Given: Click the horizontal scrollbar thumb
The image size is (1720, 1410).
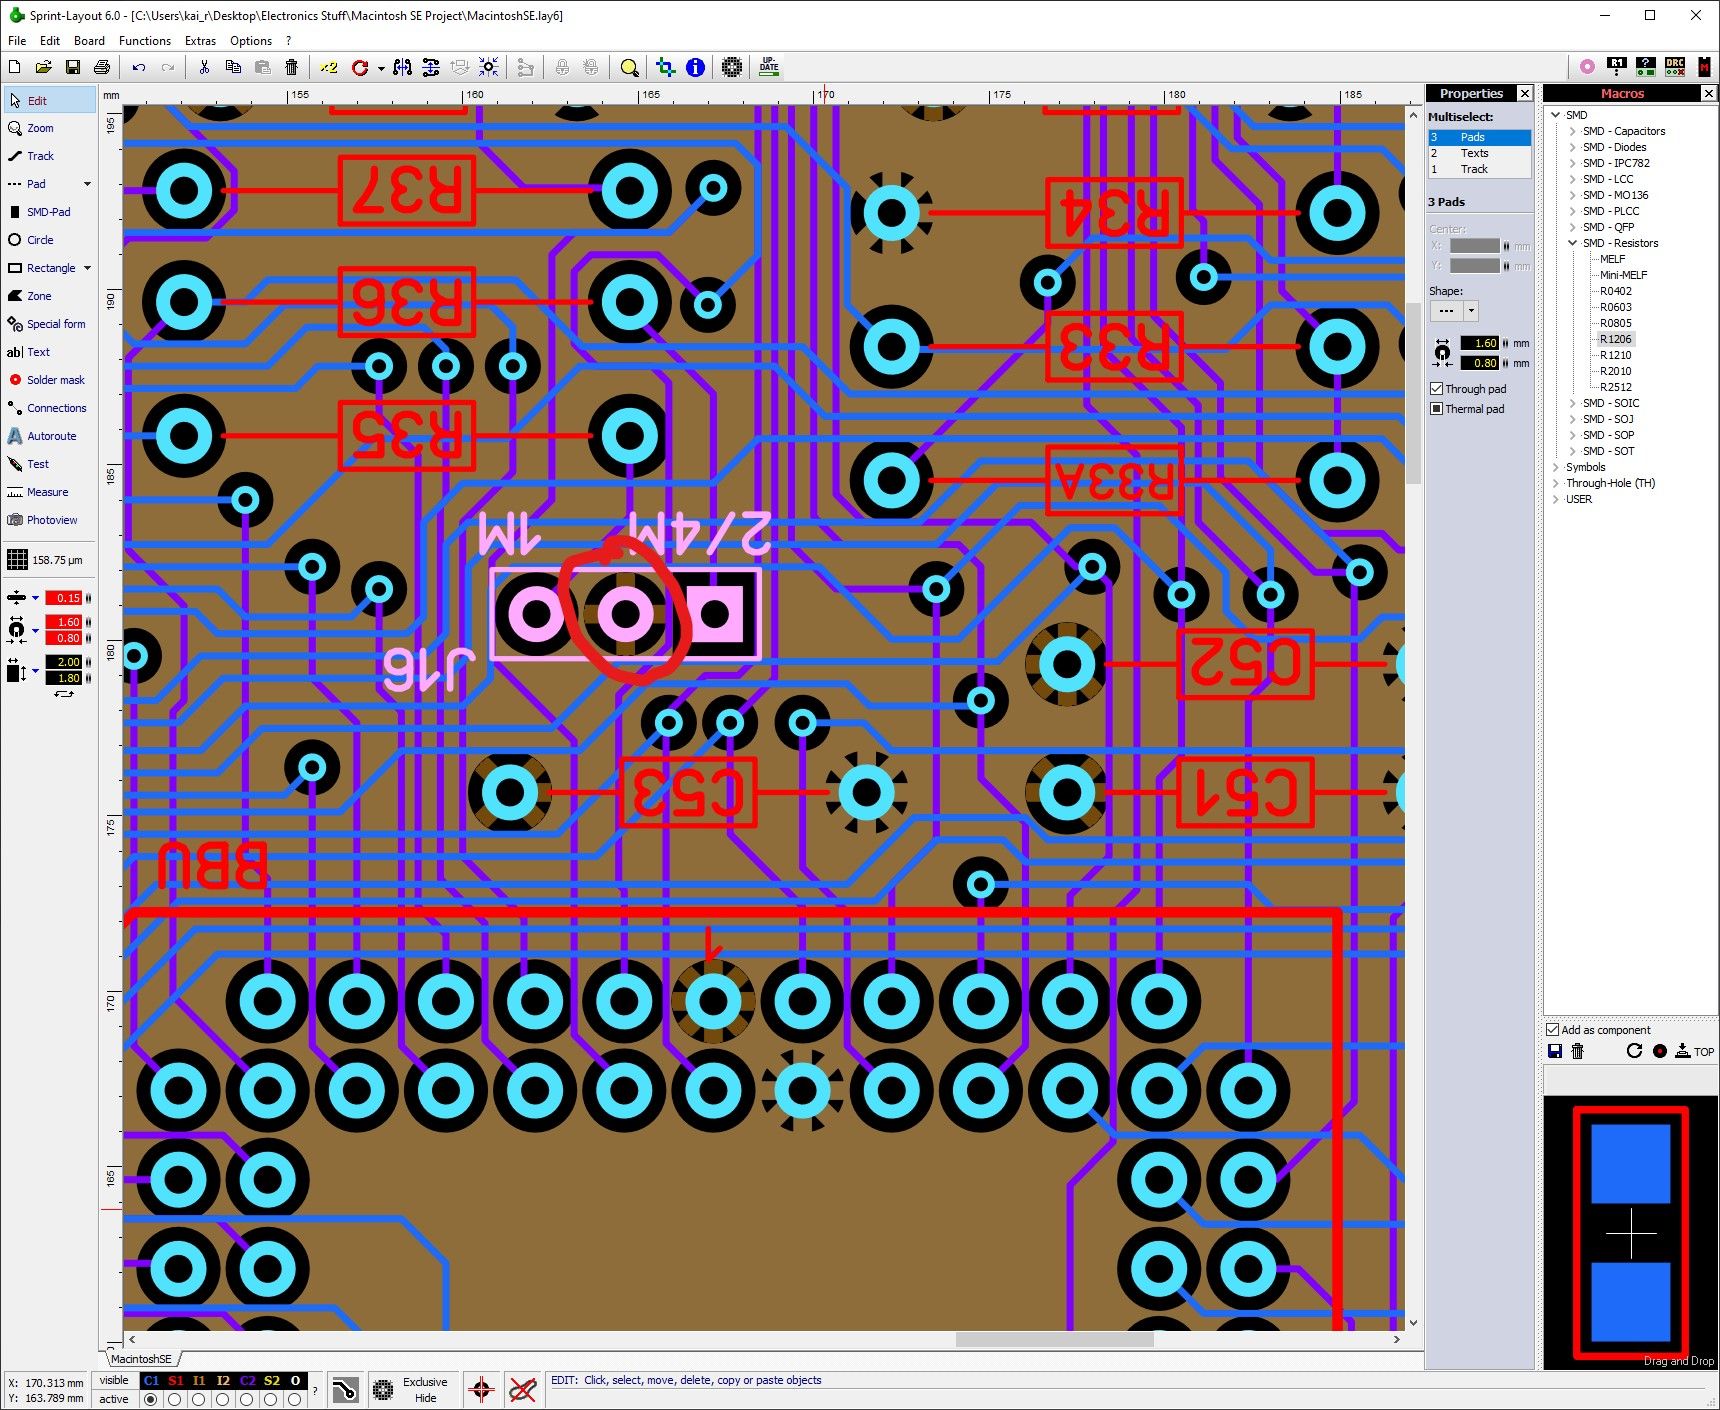Looking at the screenshot, I should click(x=1054, y=1339).
